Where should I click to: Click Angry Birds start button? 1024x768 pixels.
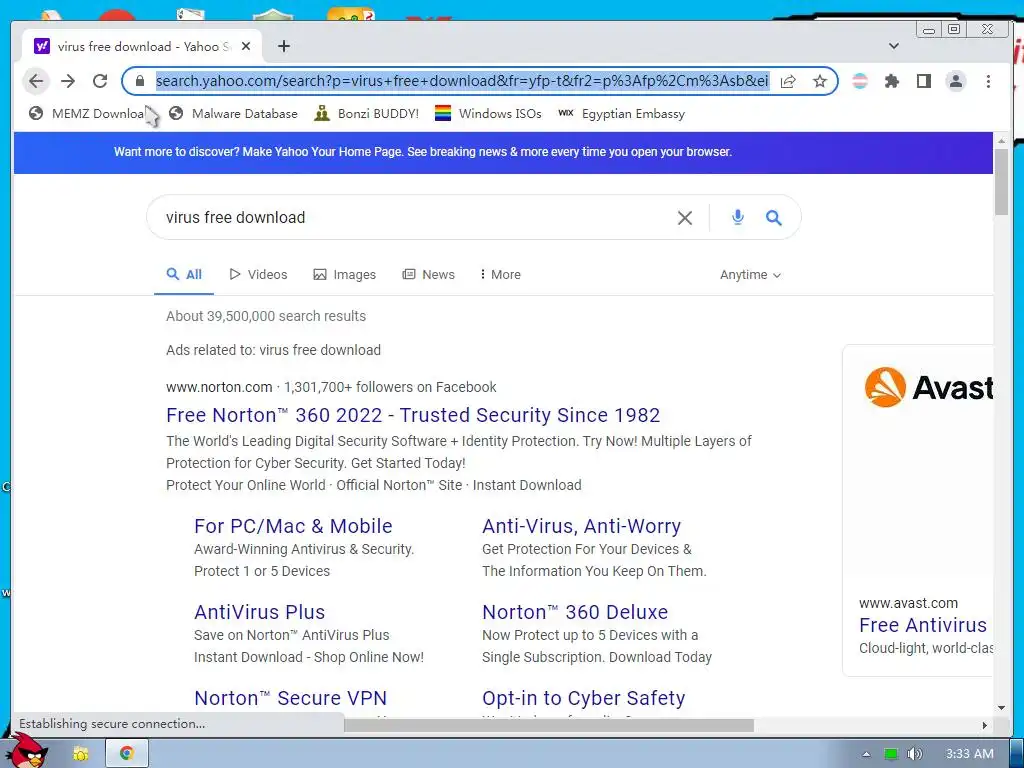click(29, 751)
